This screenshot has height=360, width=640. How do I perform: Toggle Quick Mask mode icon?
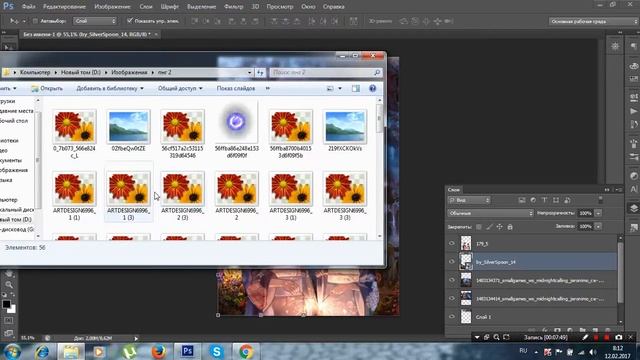9,321
